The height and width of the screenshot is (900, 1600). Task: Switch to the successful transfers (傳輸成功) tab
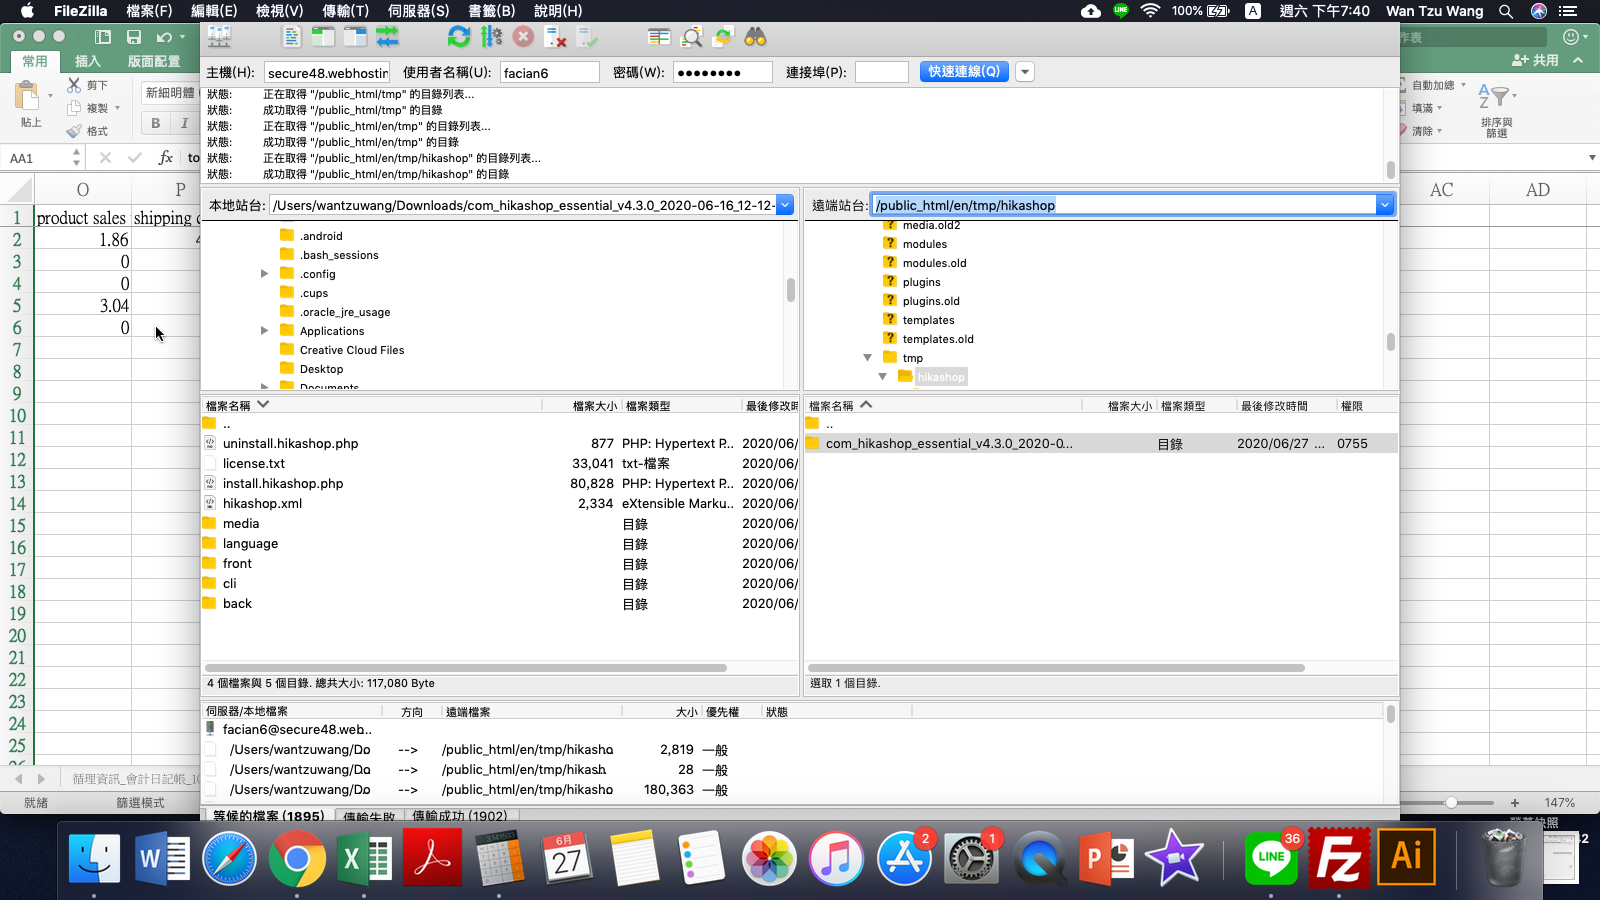pyautogui.click(x=459, y=816)
